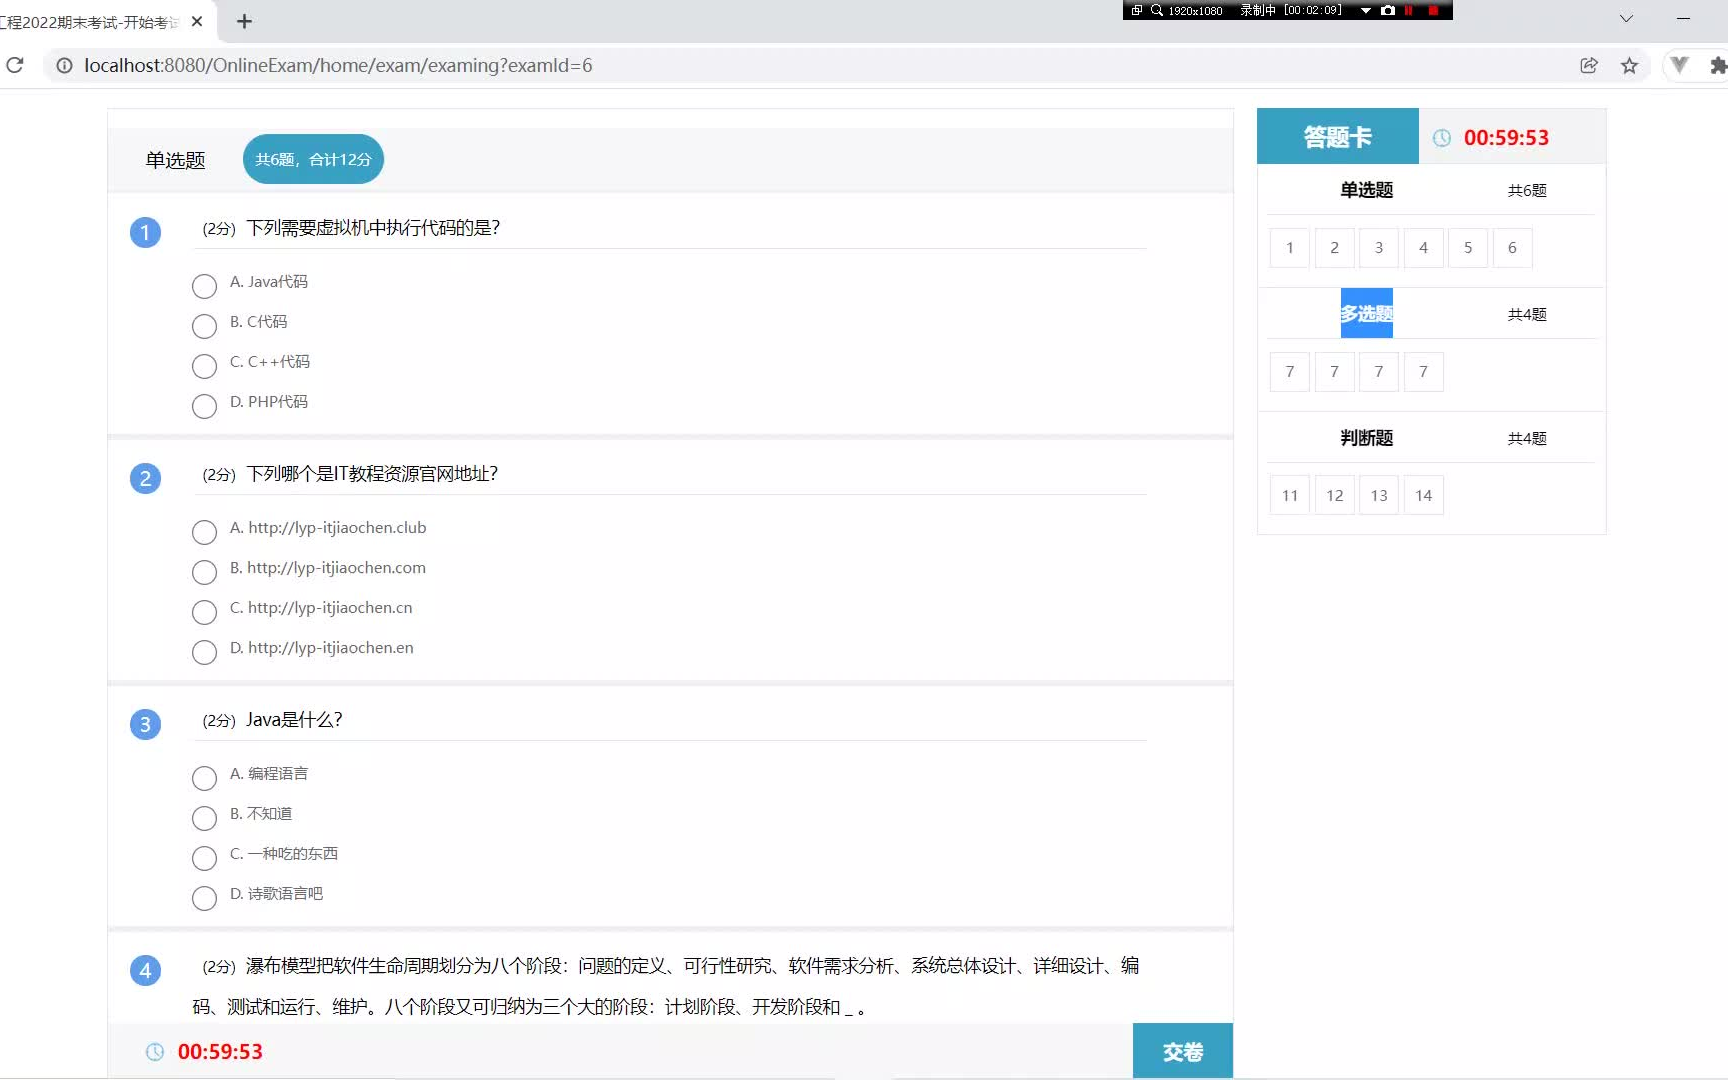The height and width of the screenshot is (1080, 1728).
Task: Jump to question 3 on answer card
Action: coord(1379,248)
